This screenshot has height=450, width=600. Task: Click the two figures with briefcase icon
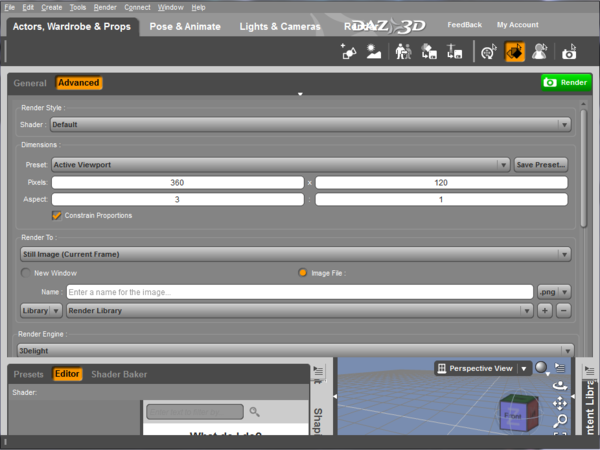pos(403,52)
